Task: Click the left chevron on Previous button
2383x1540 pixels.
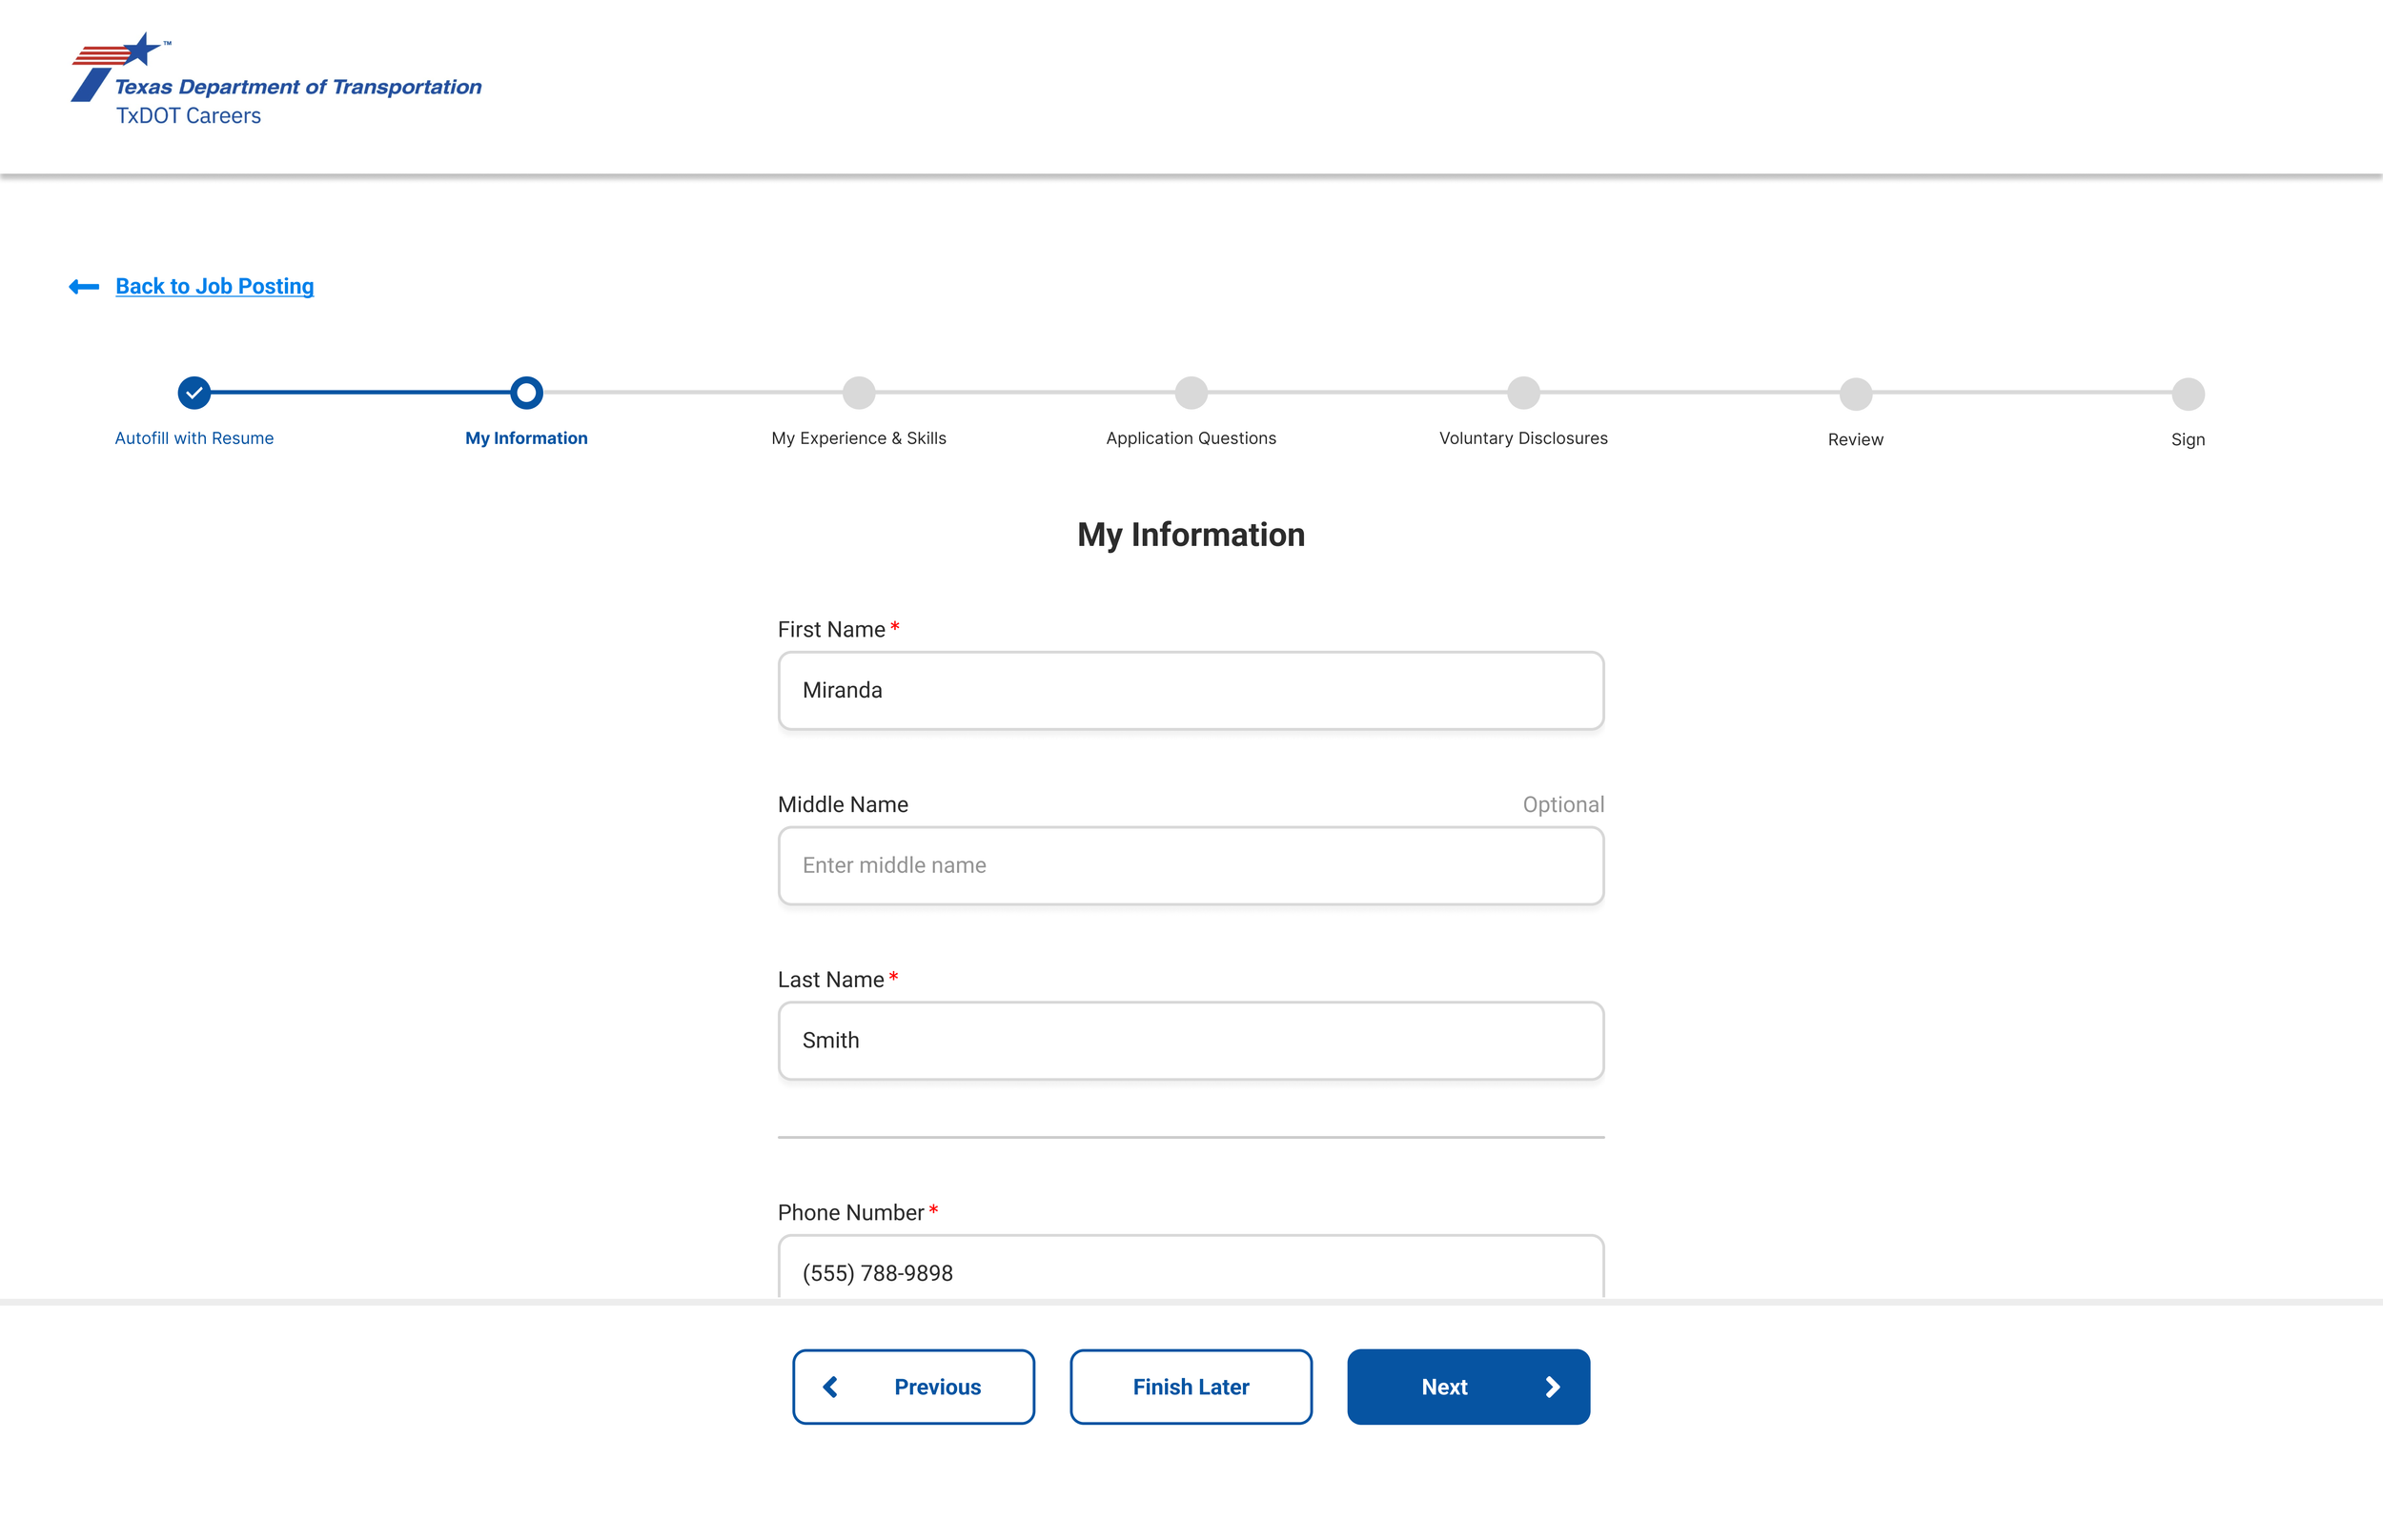Action: [830, 1387]
